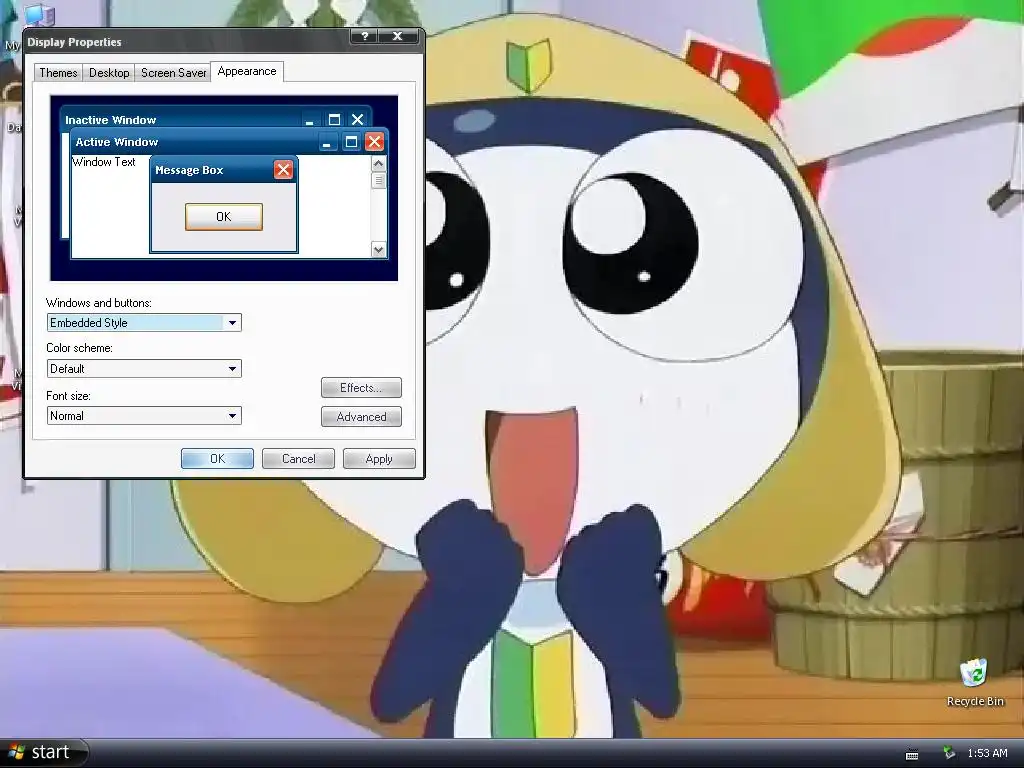
Task: Click the Inactive Window preview close icon
Action: point(357,120)
